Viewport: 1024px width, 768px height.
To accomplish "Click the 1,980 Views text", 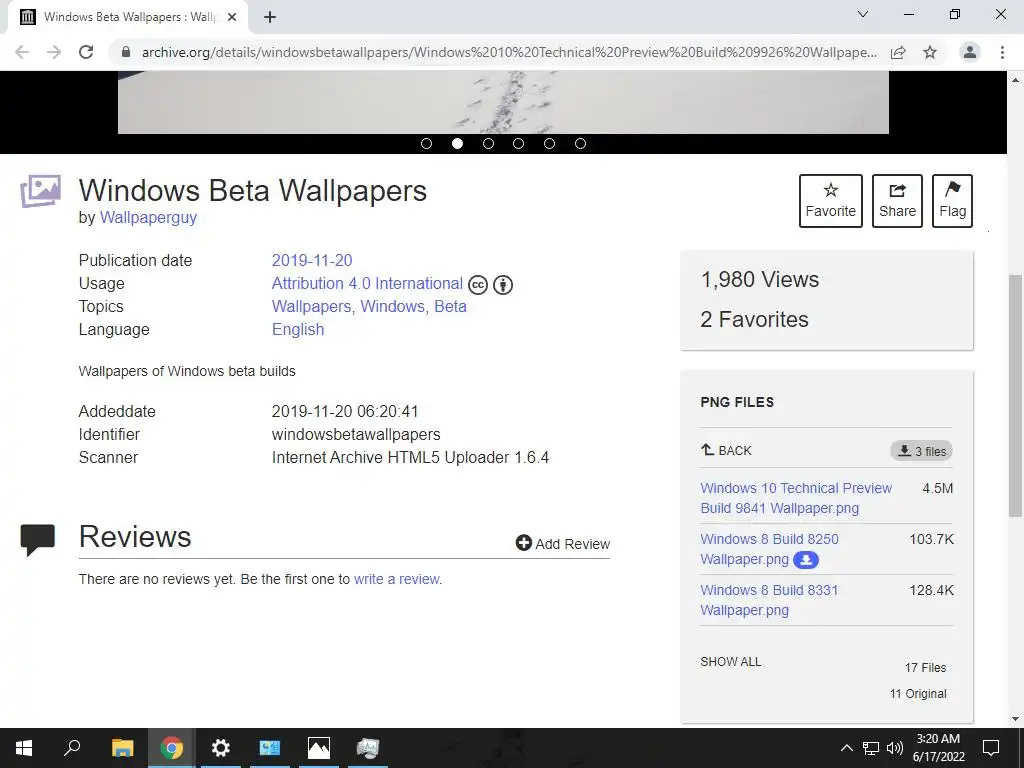I will (760, 280).
